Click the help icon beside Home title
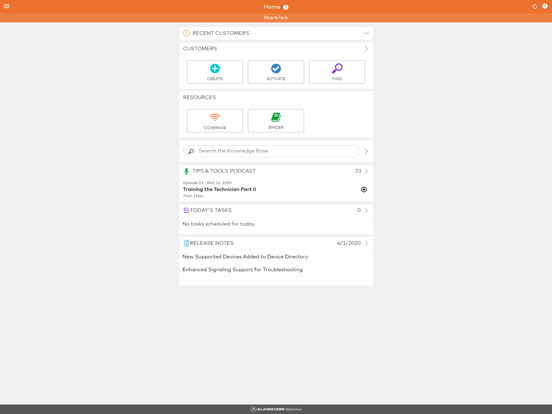The width and height of the screenshot is (552, 414). (286, 7)
